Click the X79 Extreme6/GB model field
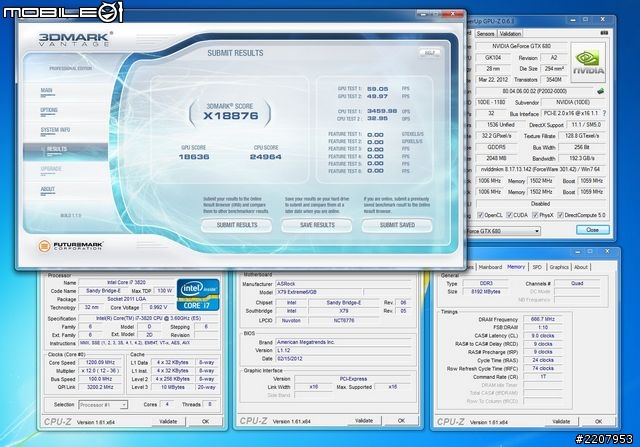 [318, 292]
